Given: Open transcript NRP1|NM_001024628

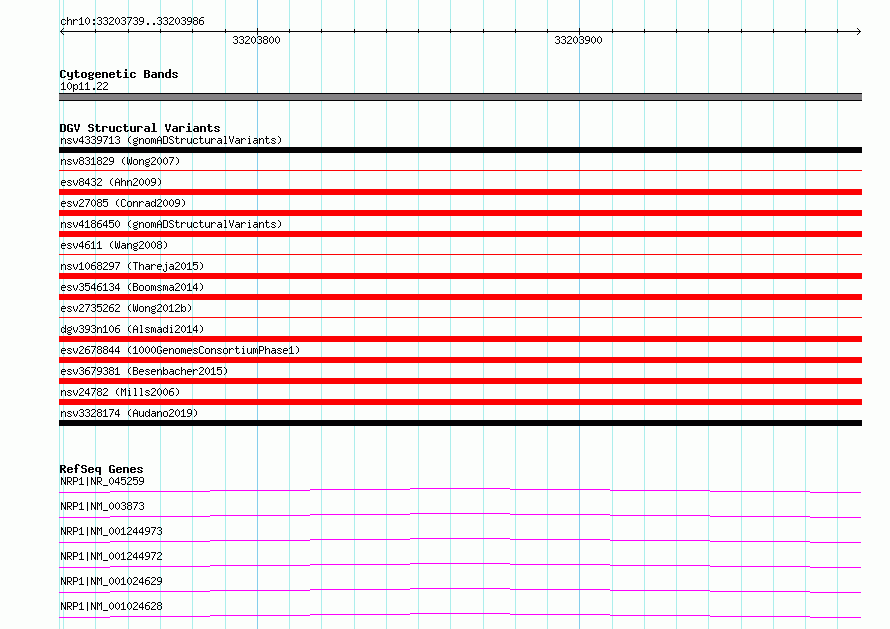Looking at the screenshot, I should [x=111, y=606].
